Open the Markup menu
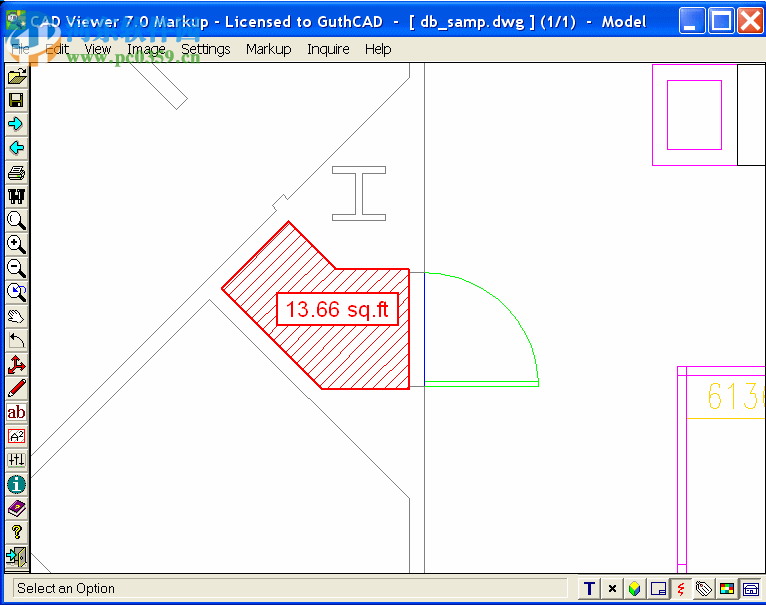 pyautogui.click(x=269, y=49)
